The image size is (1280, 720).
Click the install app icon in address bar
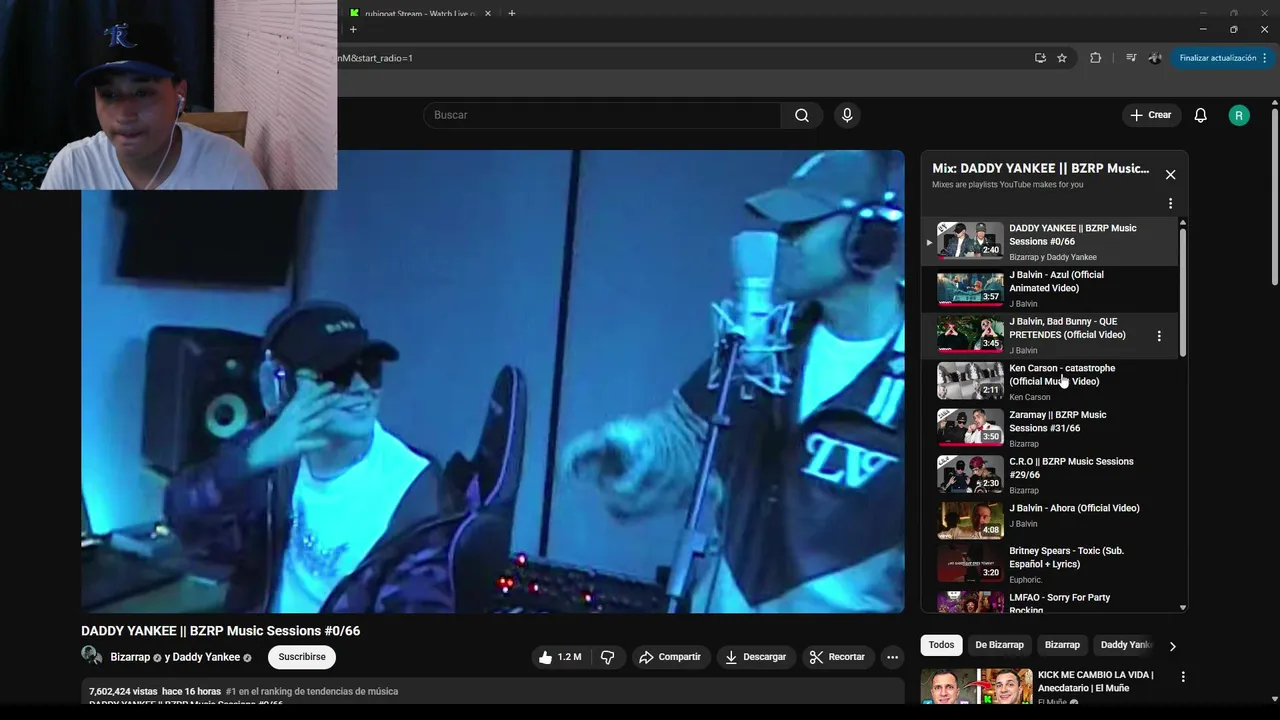pos(1040,58)
